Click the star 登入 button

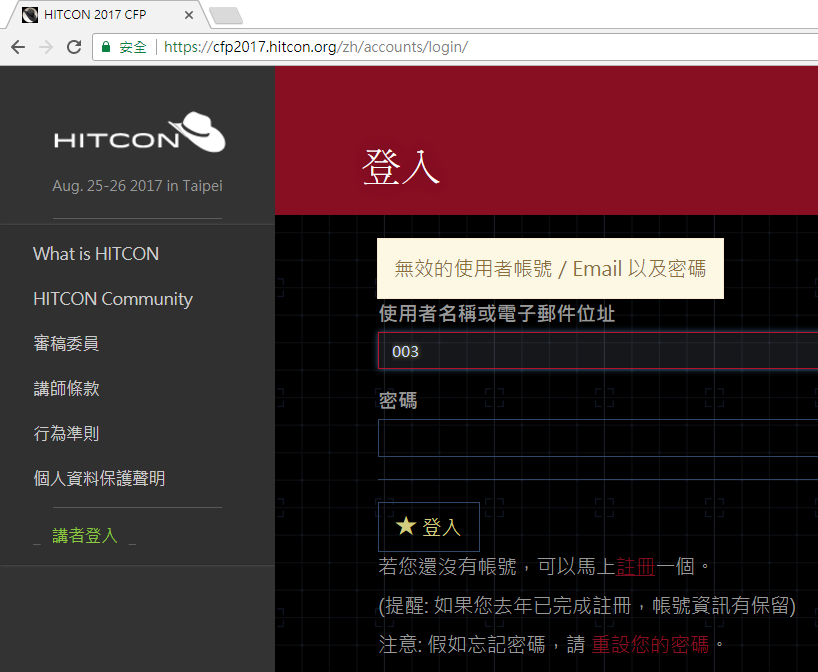pyautogui.click(x=429, y=527)
